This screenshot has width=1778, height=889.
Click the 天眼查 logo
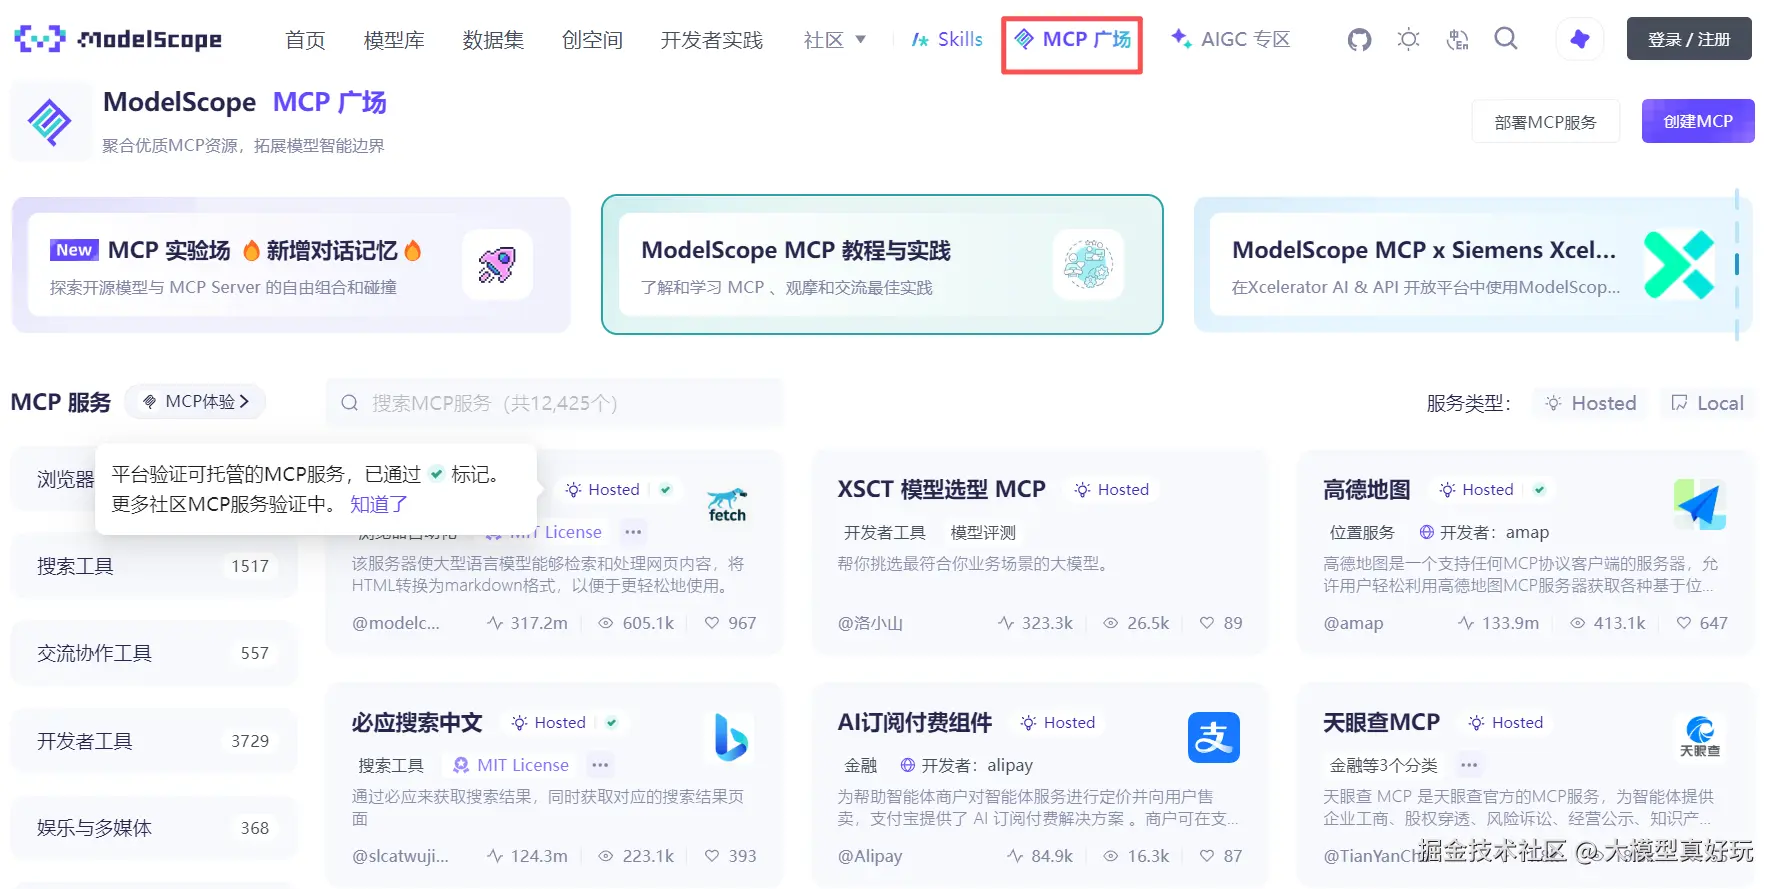(1700, 737)
